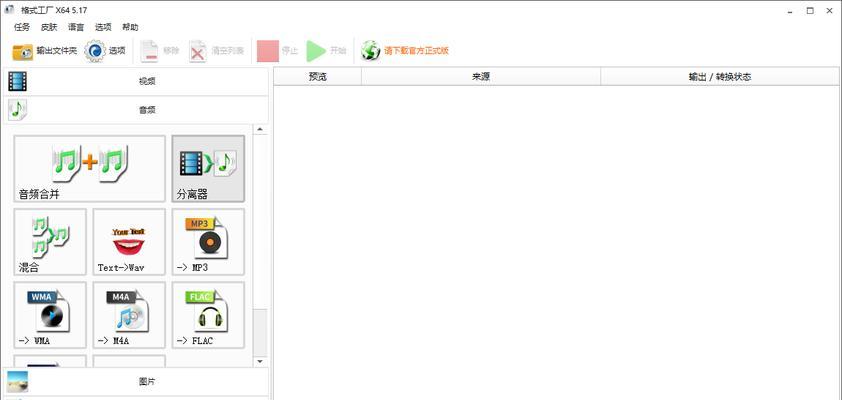Screen dimensions: 842x400
Task: Click the music note audio icon
Action: 17,110
